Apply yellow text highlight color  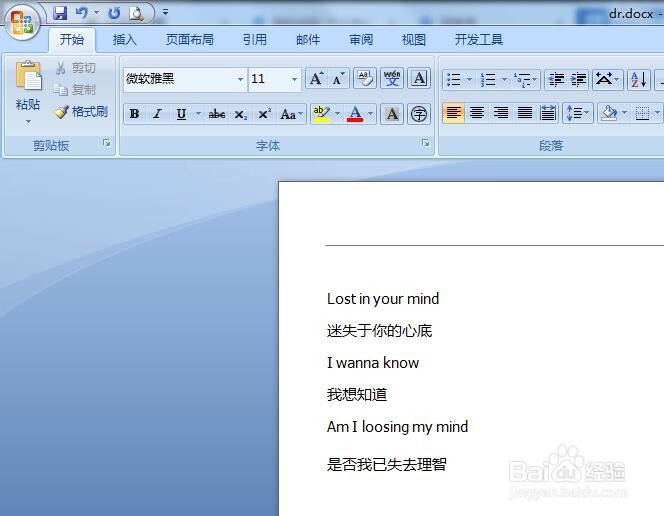coord(321,114)
